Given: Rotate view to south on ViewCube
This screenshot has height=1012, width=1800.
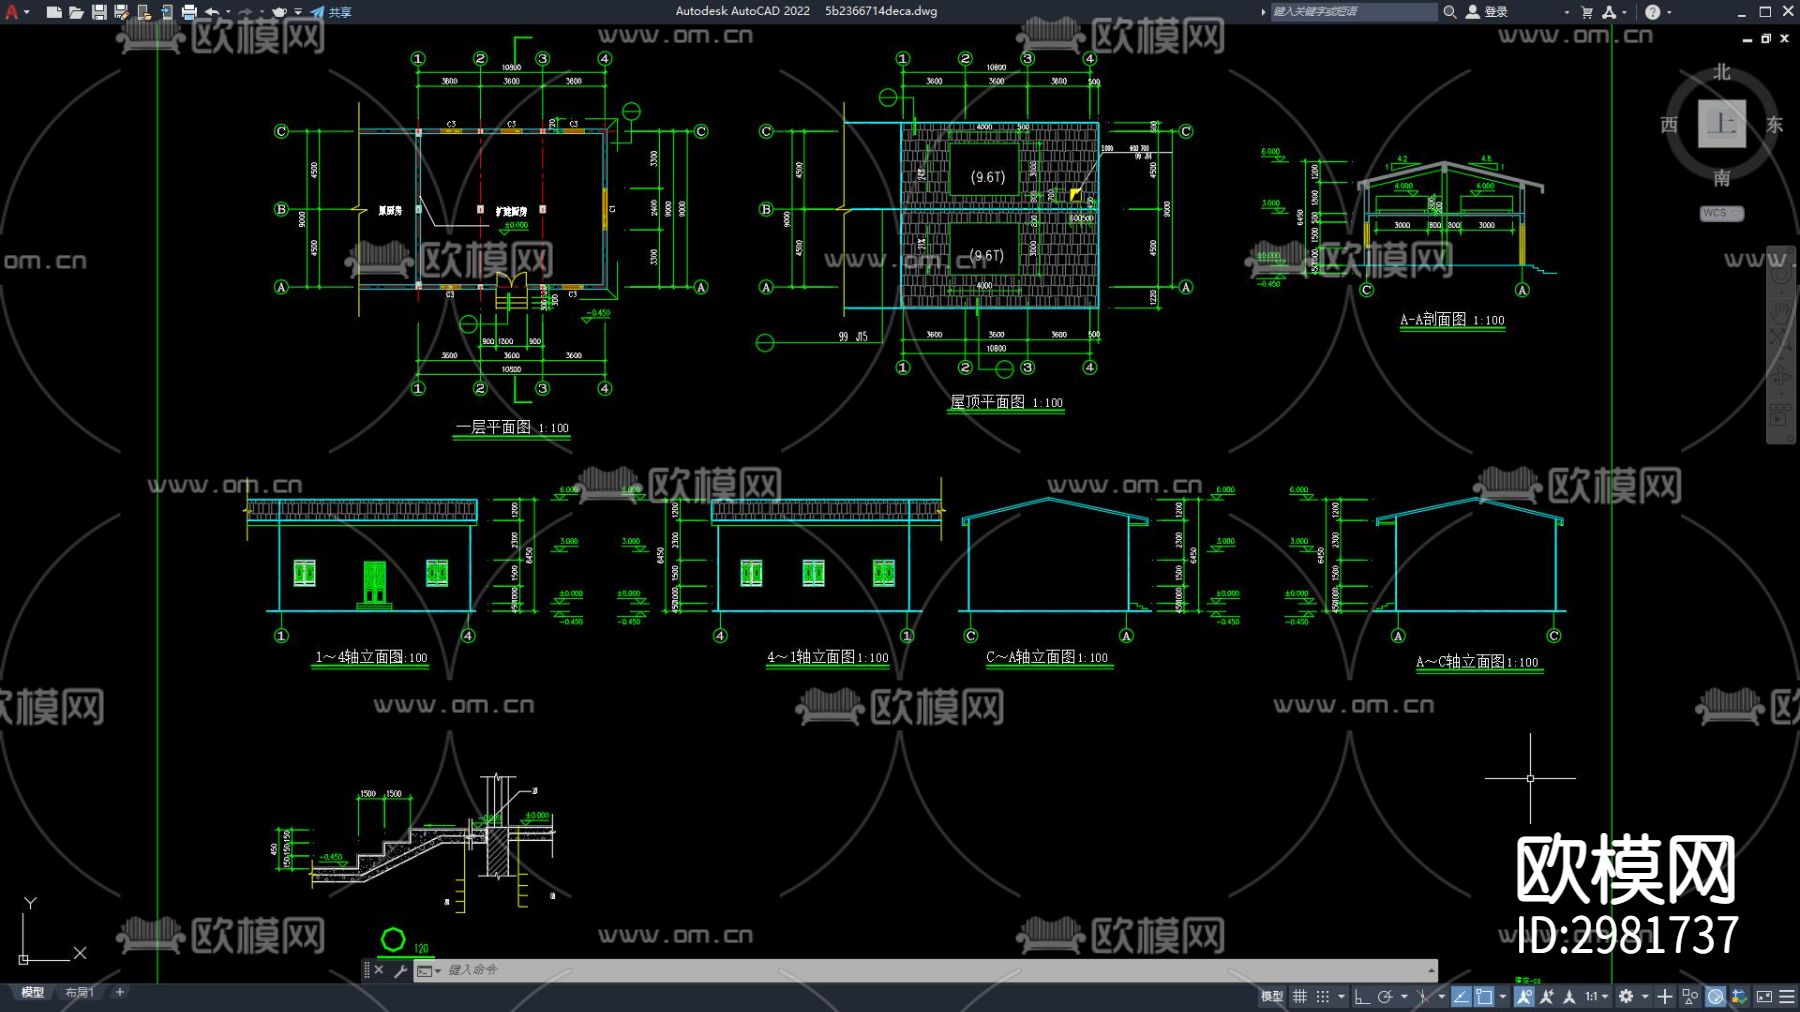Looking at the screenshot, I should click(x=1722, y=178).
